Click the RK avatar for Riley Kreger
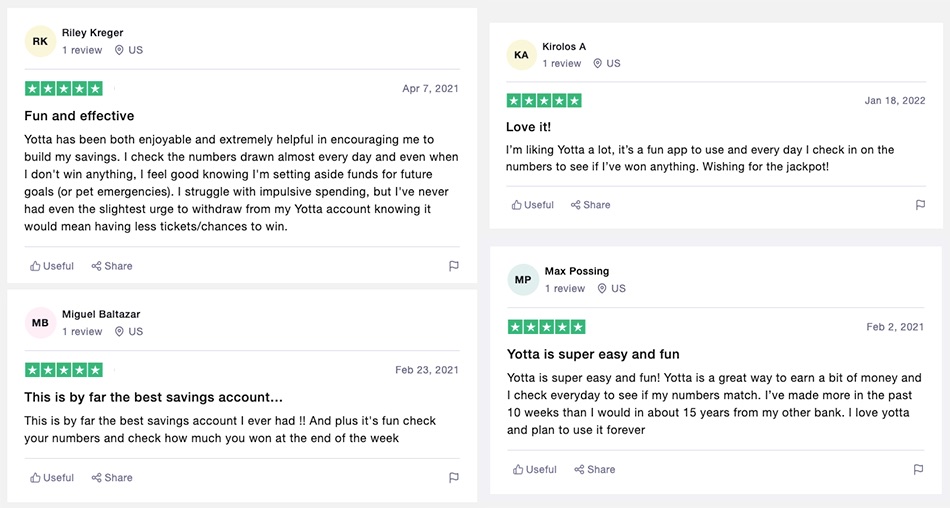 pyautogui.click(x=40, y=41)
